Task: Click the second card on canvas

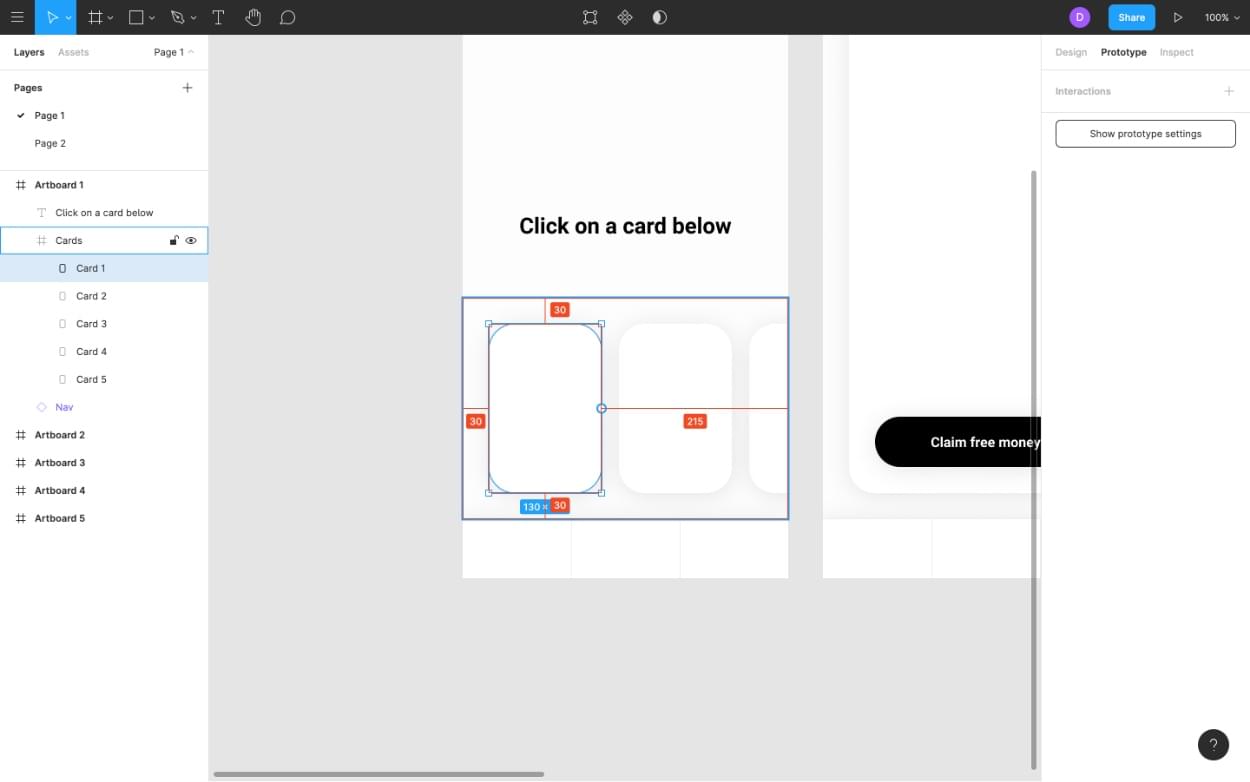Action: [675, 408]
